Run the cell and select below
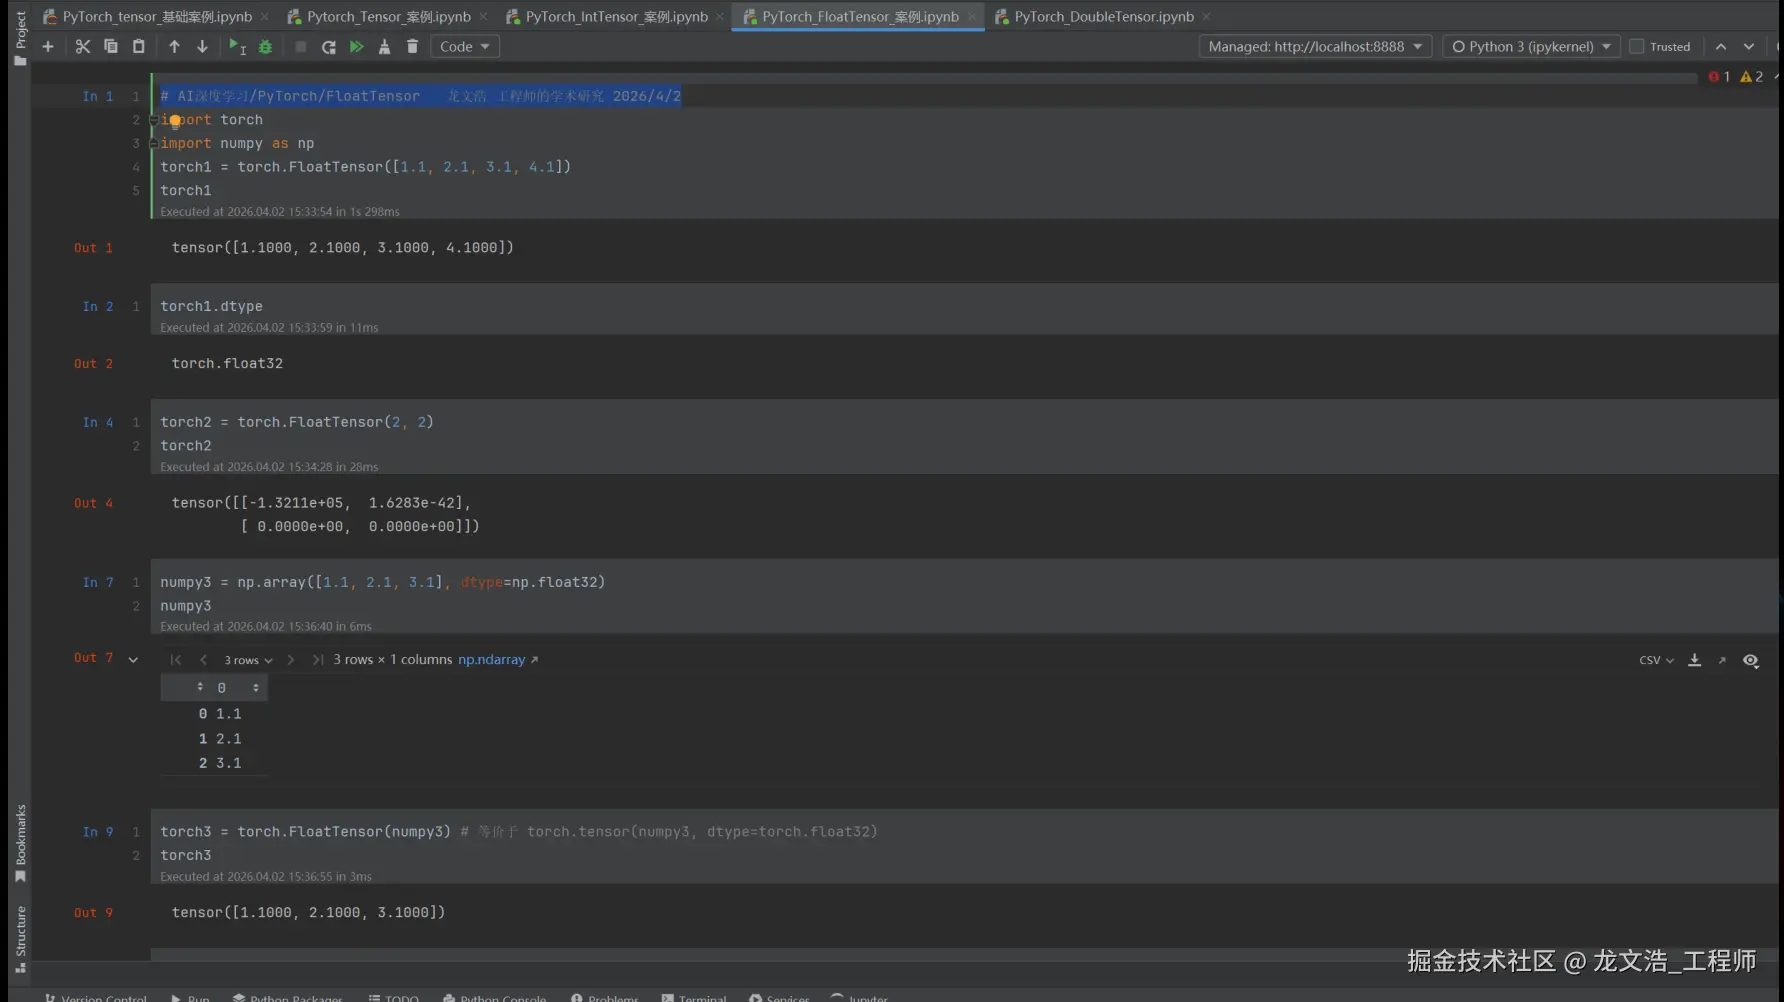 (x=237, y=47)
